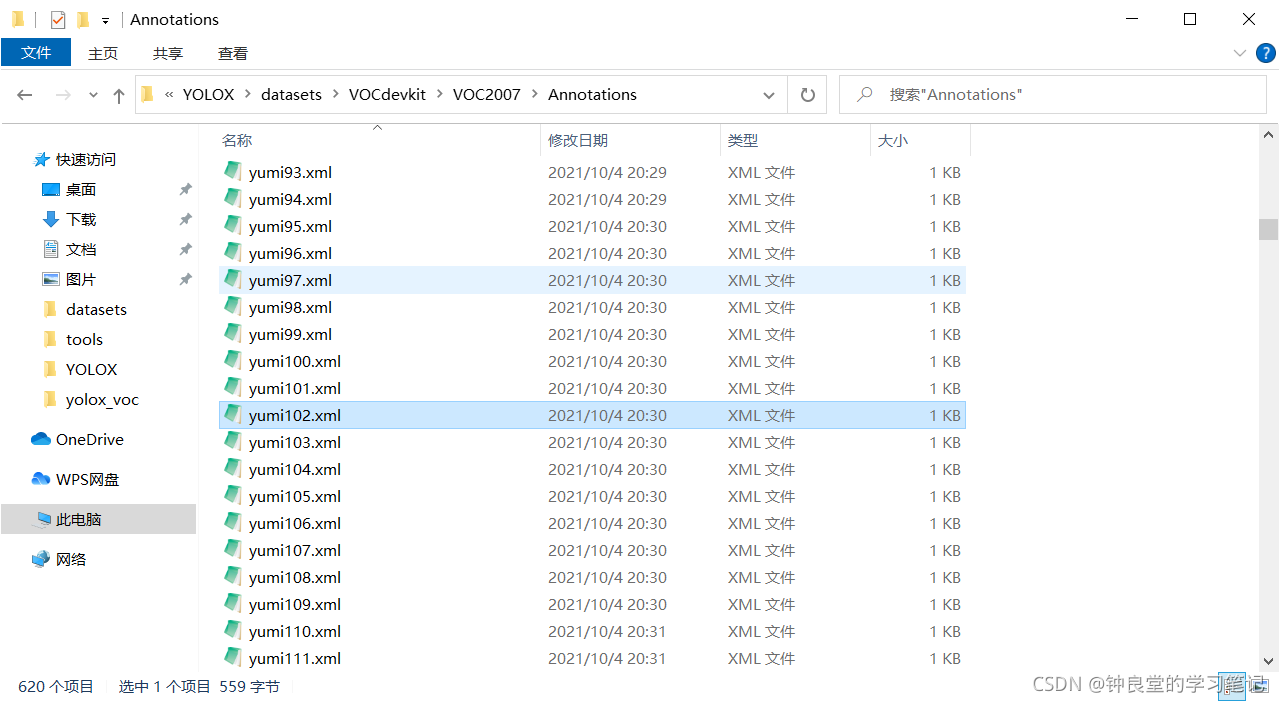Select the file yumi102.xml
This screenshot has width=1280, height=702.
[x=592, y=415]
